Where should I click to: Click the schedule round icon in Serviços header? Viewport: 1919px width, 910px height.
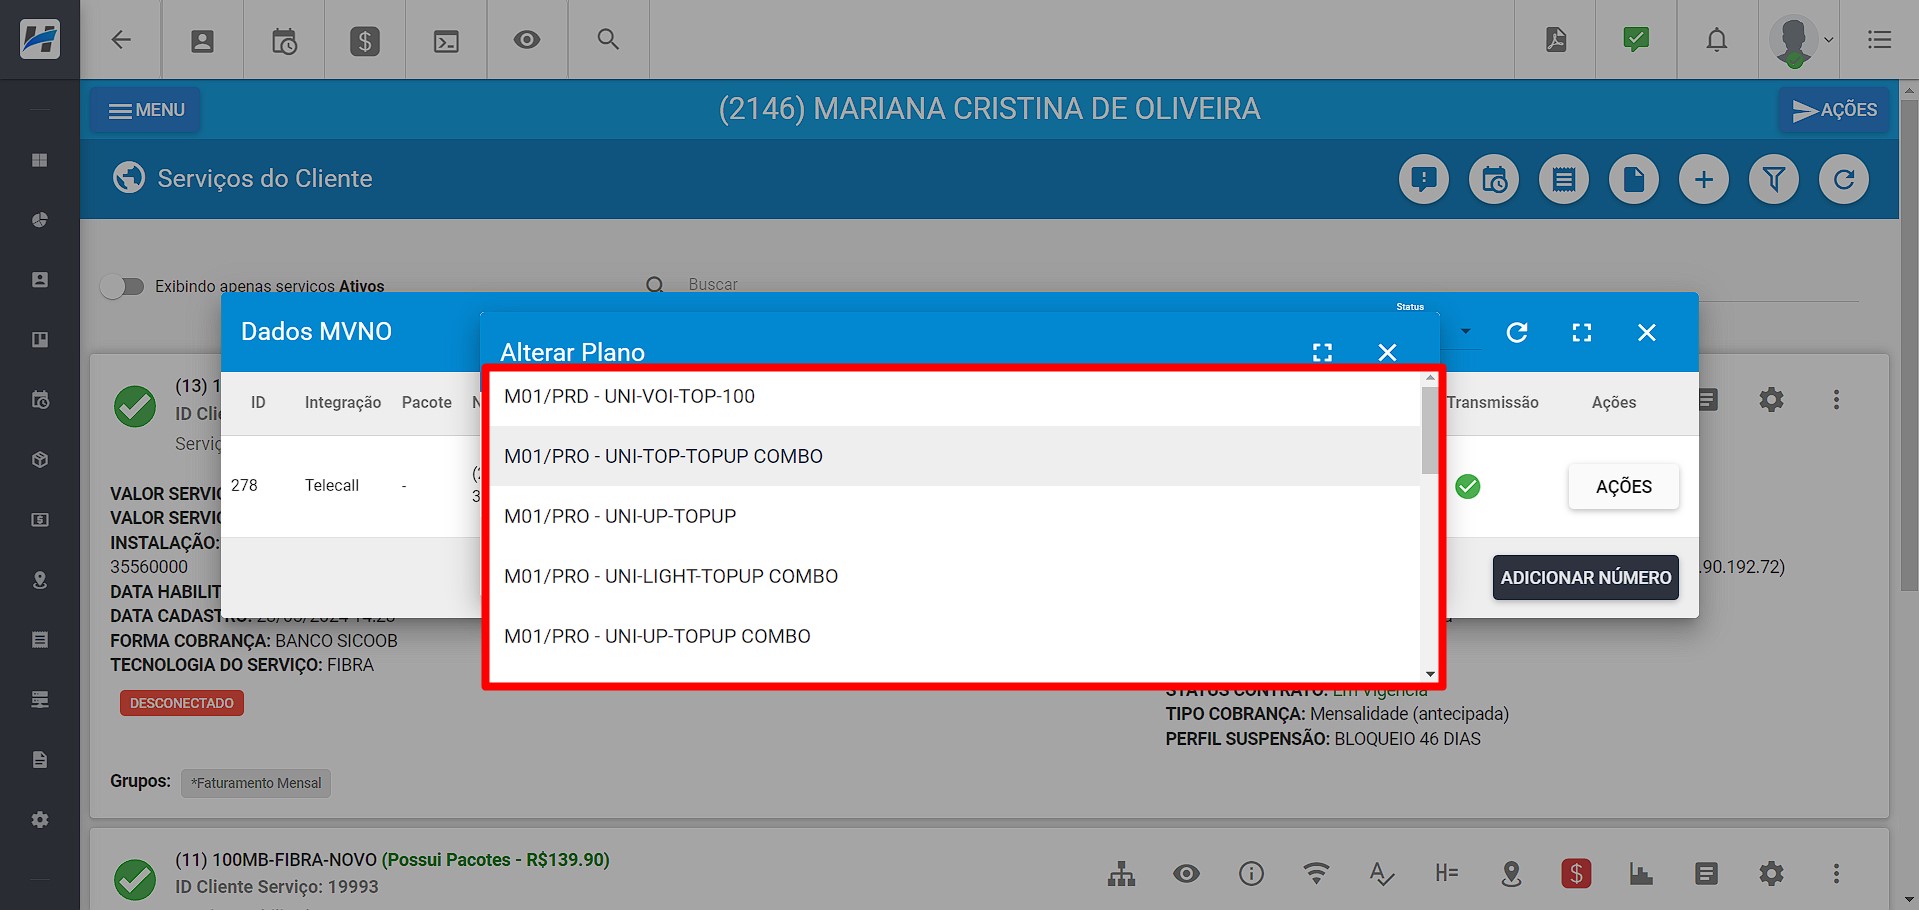click(1494, 180)
